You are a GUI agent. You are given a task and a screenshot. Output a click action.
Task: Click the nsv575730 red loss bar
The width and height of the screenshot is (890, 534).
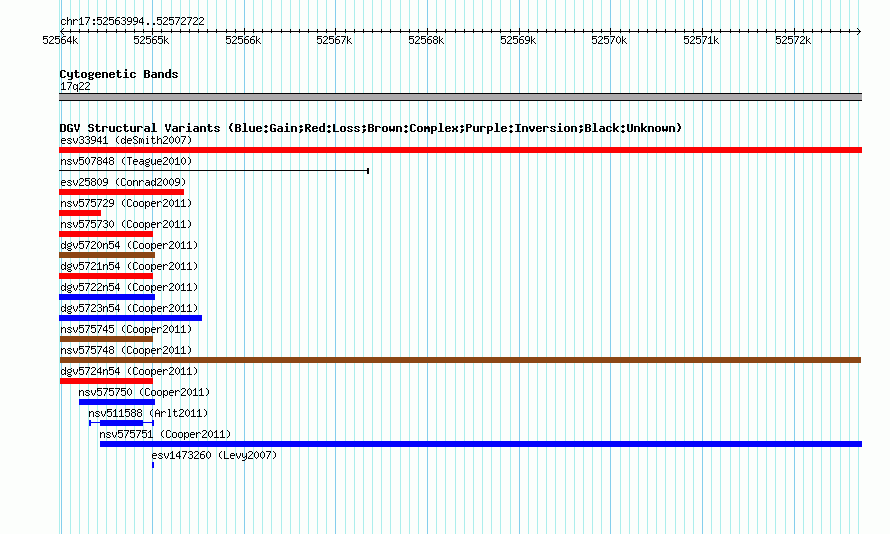106,234
